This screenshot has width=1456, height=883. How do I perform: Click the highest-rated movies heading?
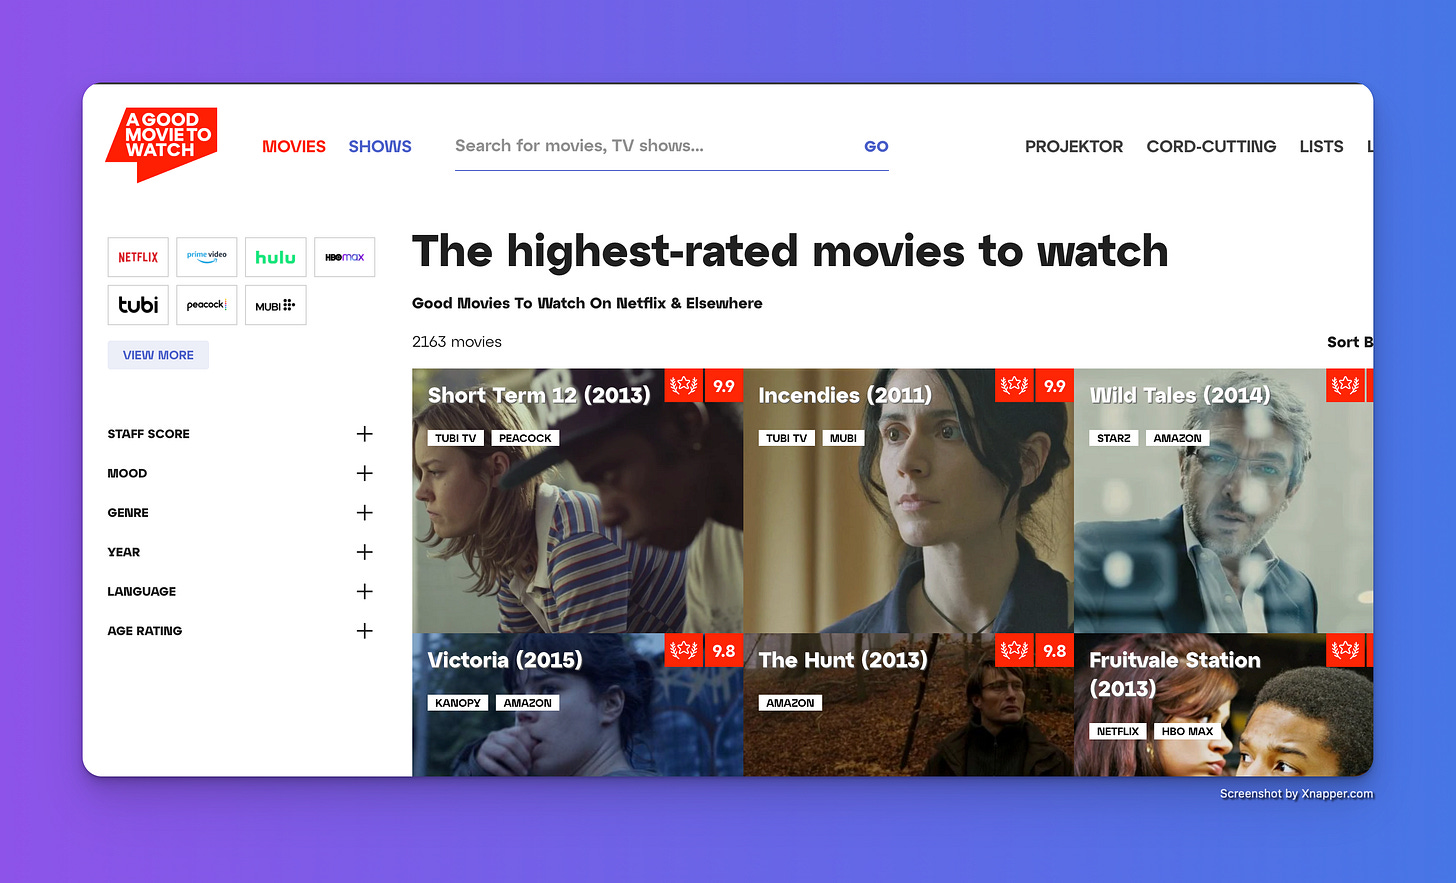click(790, 251)
